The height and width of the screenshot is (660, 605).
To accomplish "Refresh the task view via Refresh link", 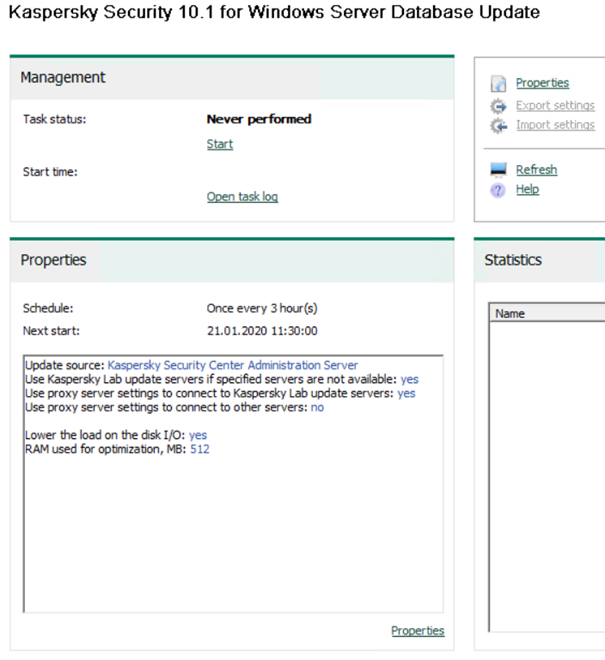I will tap(536, 170).
